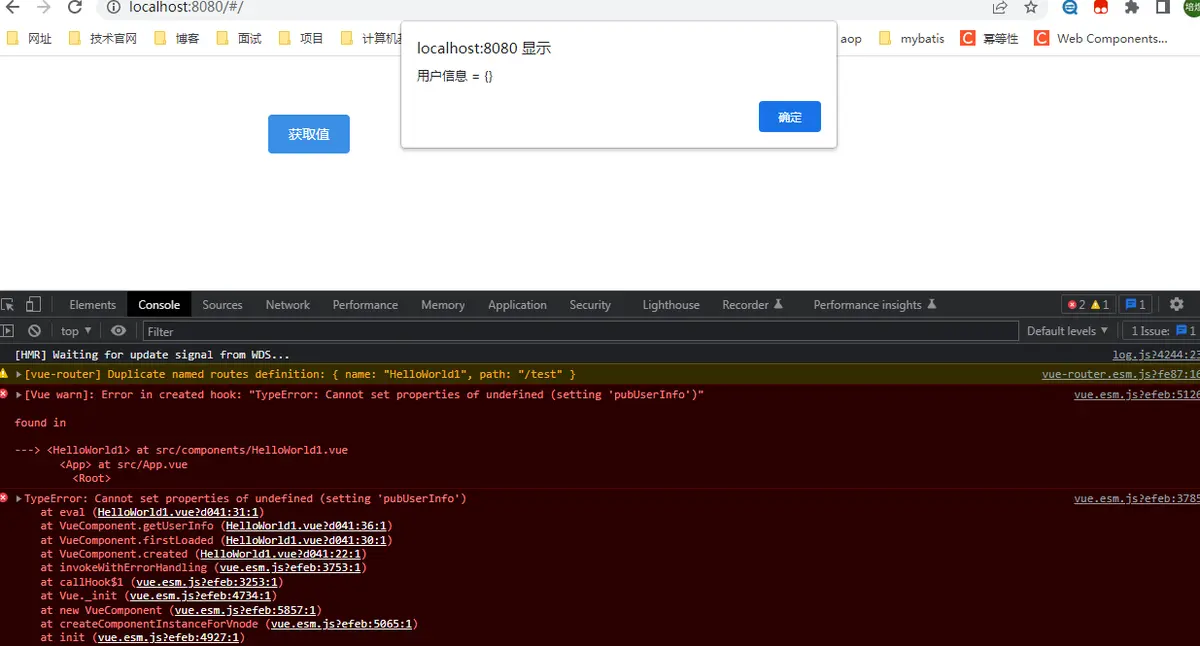This screenshot has width=1200, height=646.
Task: Clear the console with the ban icon
Action: tap(34, 331)
